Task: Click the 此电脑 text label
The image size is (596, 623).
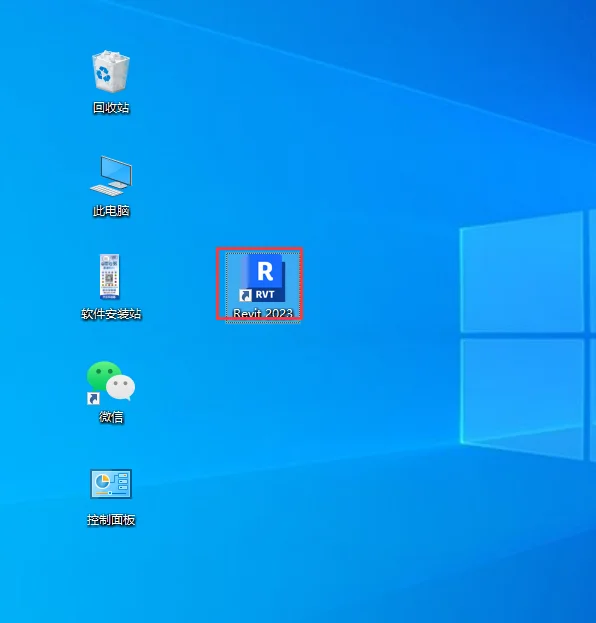Action: click(x=111, y=211)
